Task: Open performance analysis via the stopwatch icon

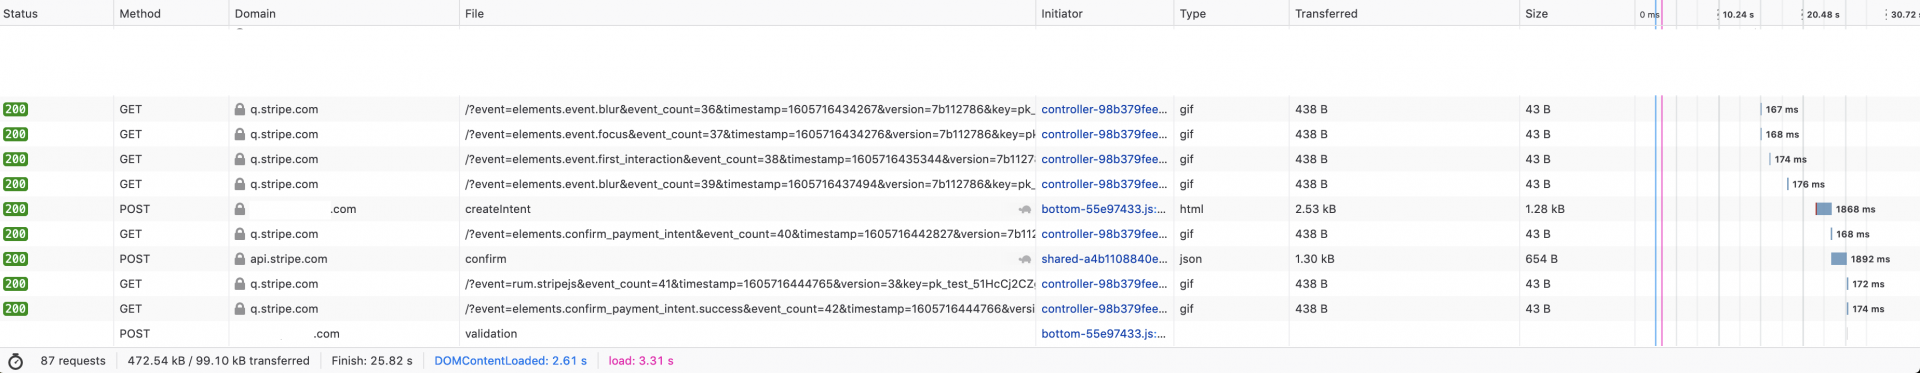Action: (x=15, y=361)
